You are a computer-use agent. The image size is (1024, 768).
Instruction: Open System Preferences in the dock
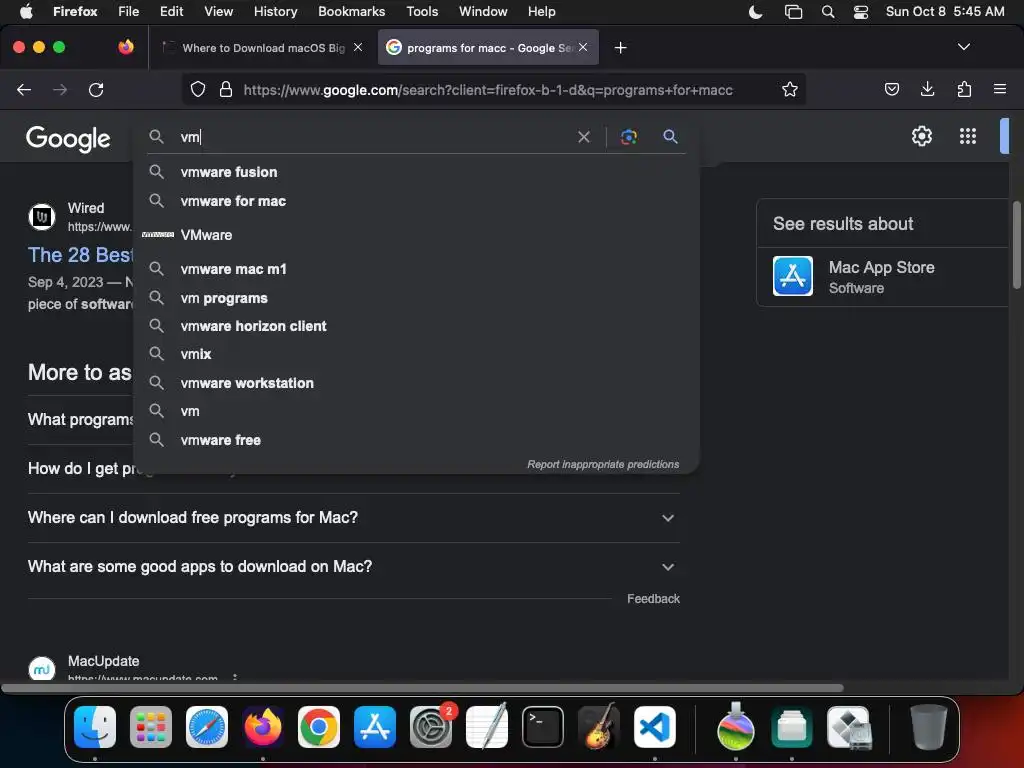(431, 727)
